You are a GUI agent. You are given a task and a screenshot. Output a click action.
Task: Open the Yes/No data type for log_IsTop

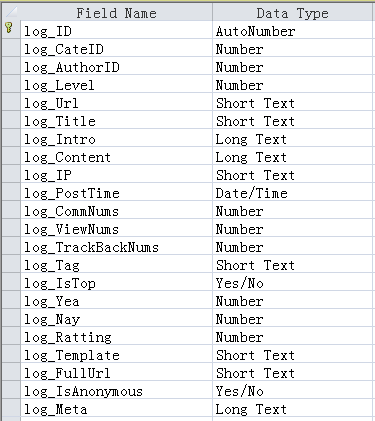click(292, 282)
